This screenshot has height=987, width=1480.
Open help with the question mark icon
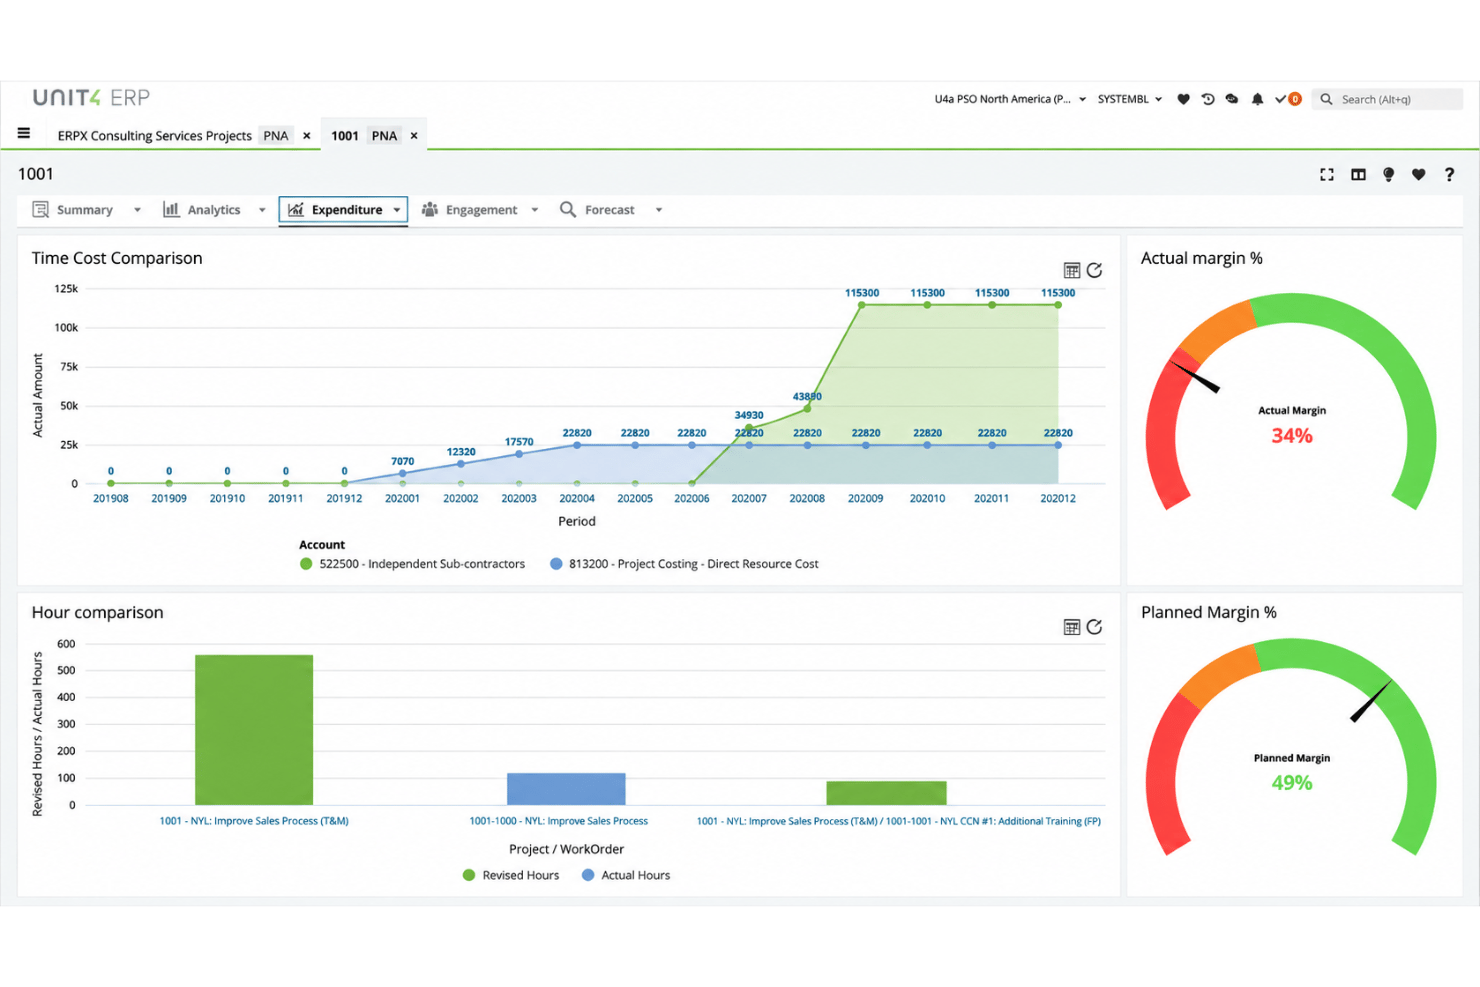[x=1449, y=174]
